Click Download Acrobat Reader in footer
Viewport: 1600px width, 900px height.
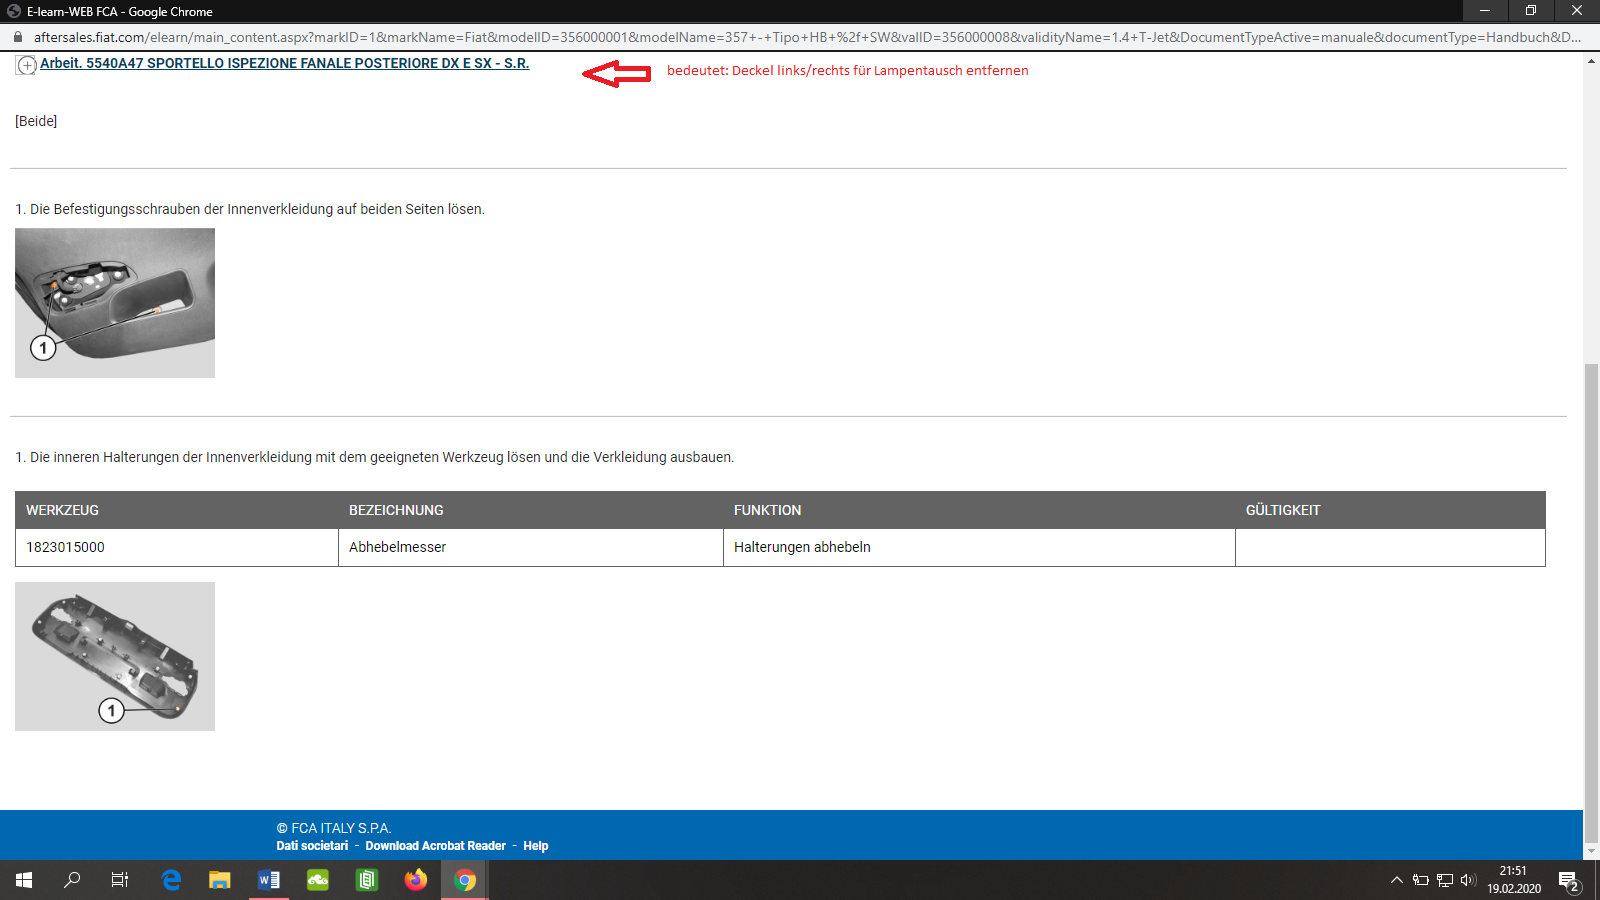coord(435,846)
